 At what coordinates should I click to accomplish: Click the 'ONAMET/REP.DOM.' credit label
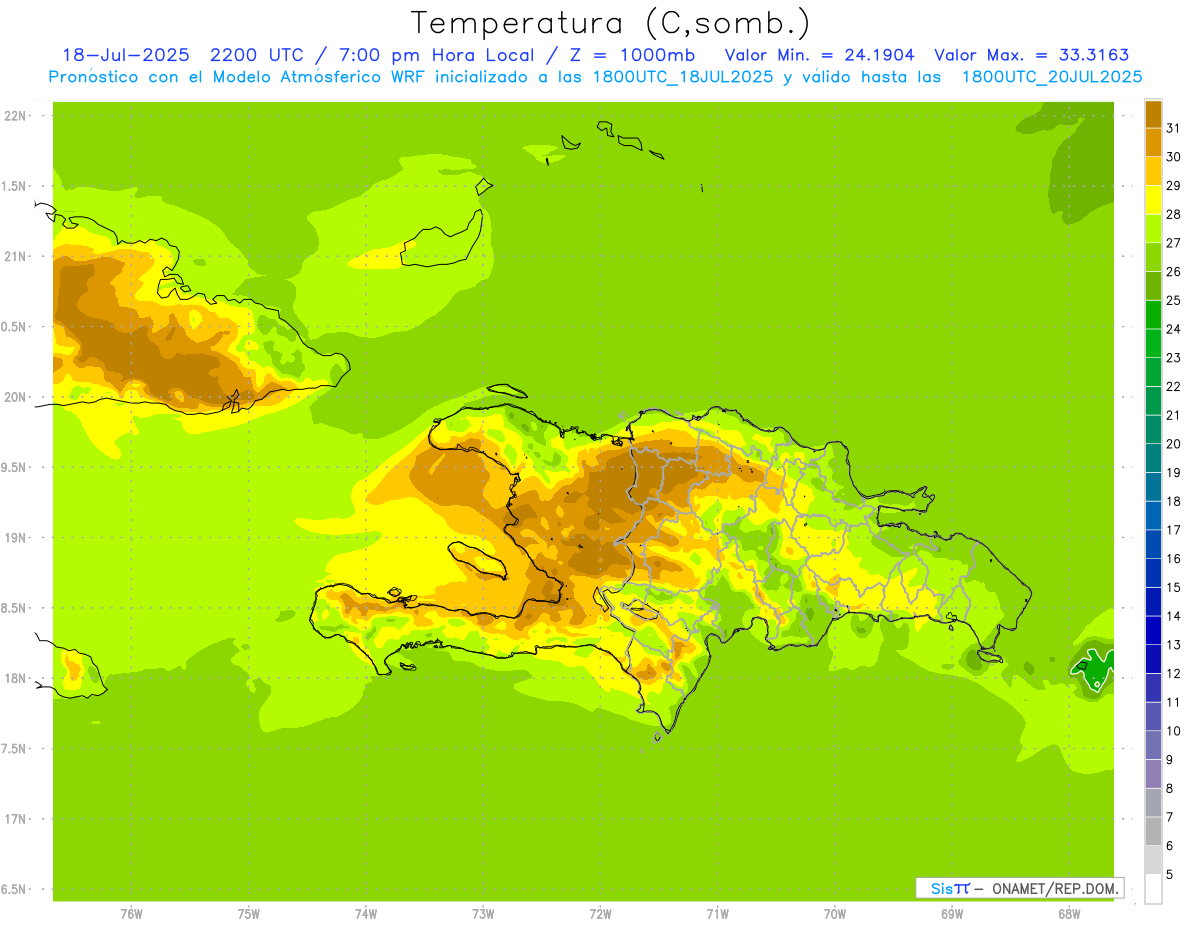click(1055, 888)
